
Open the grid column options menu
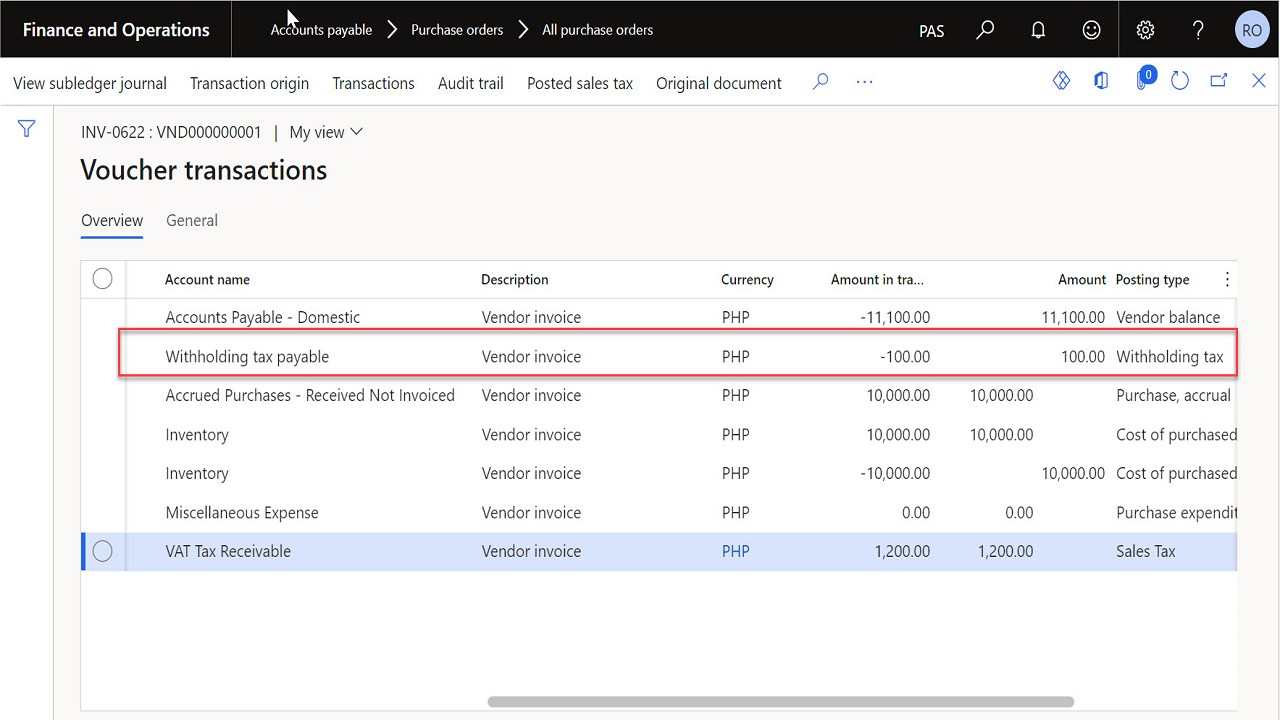1228,280
